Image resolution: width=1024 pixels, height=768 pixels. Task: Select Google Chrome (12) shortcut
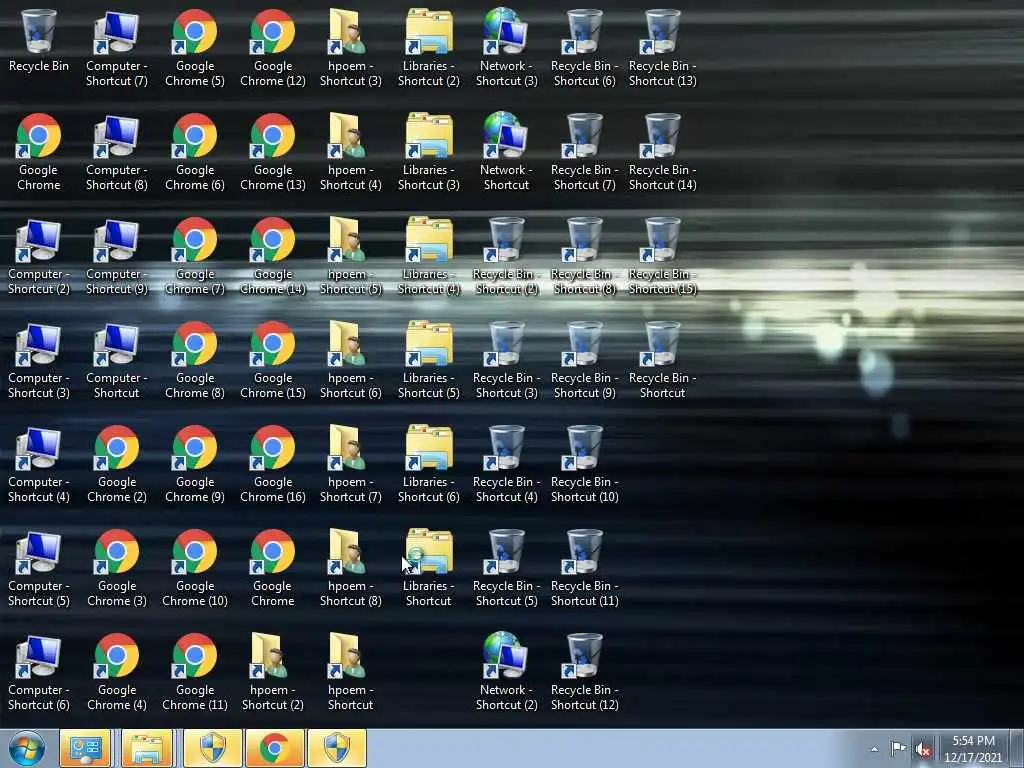pos(272,48)
